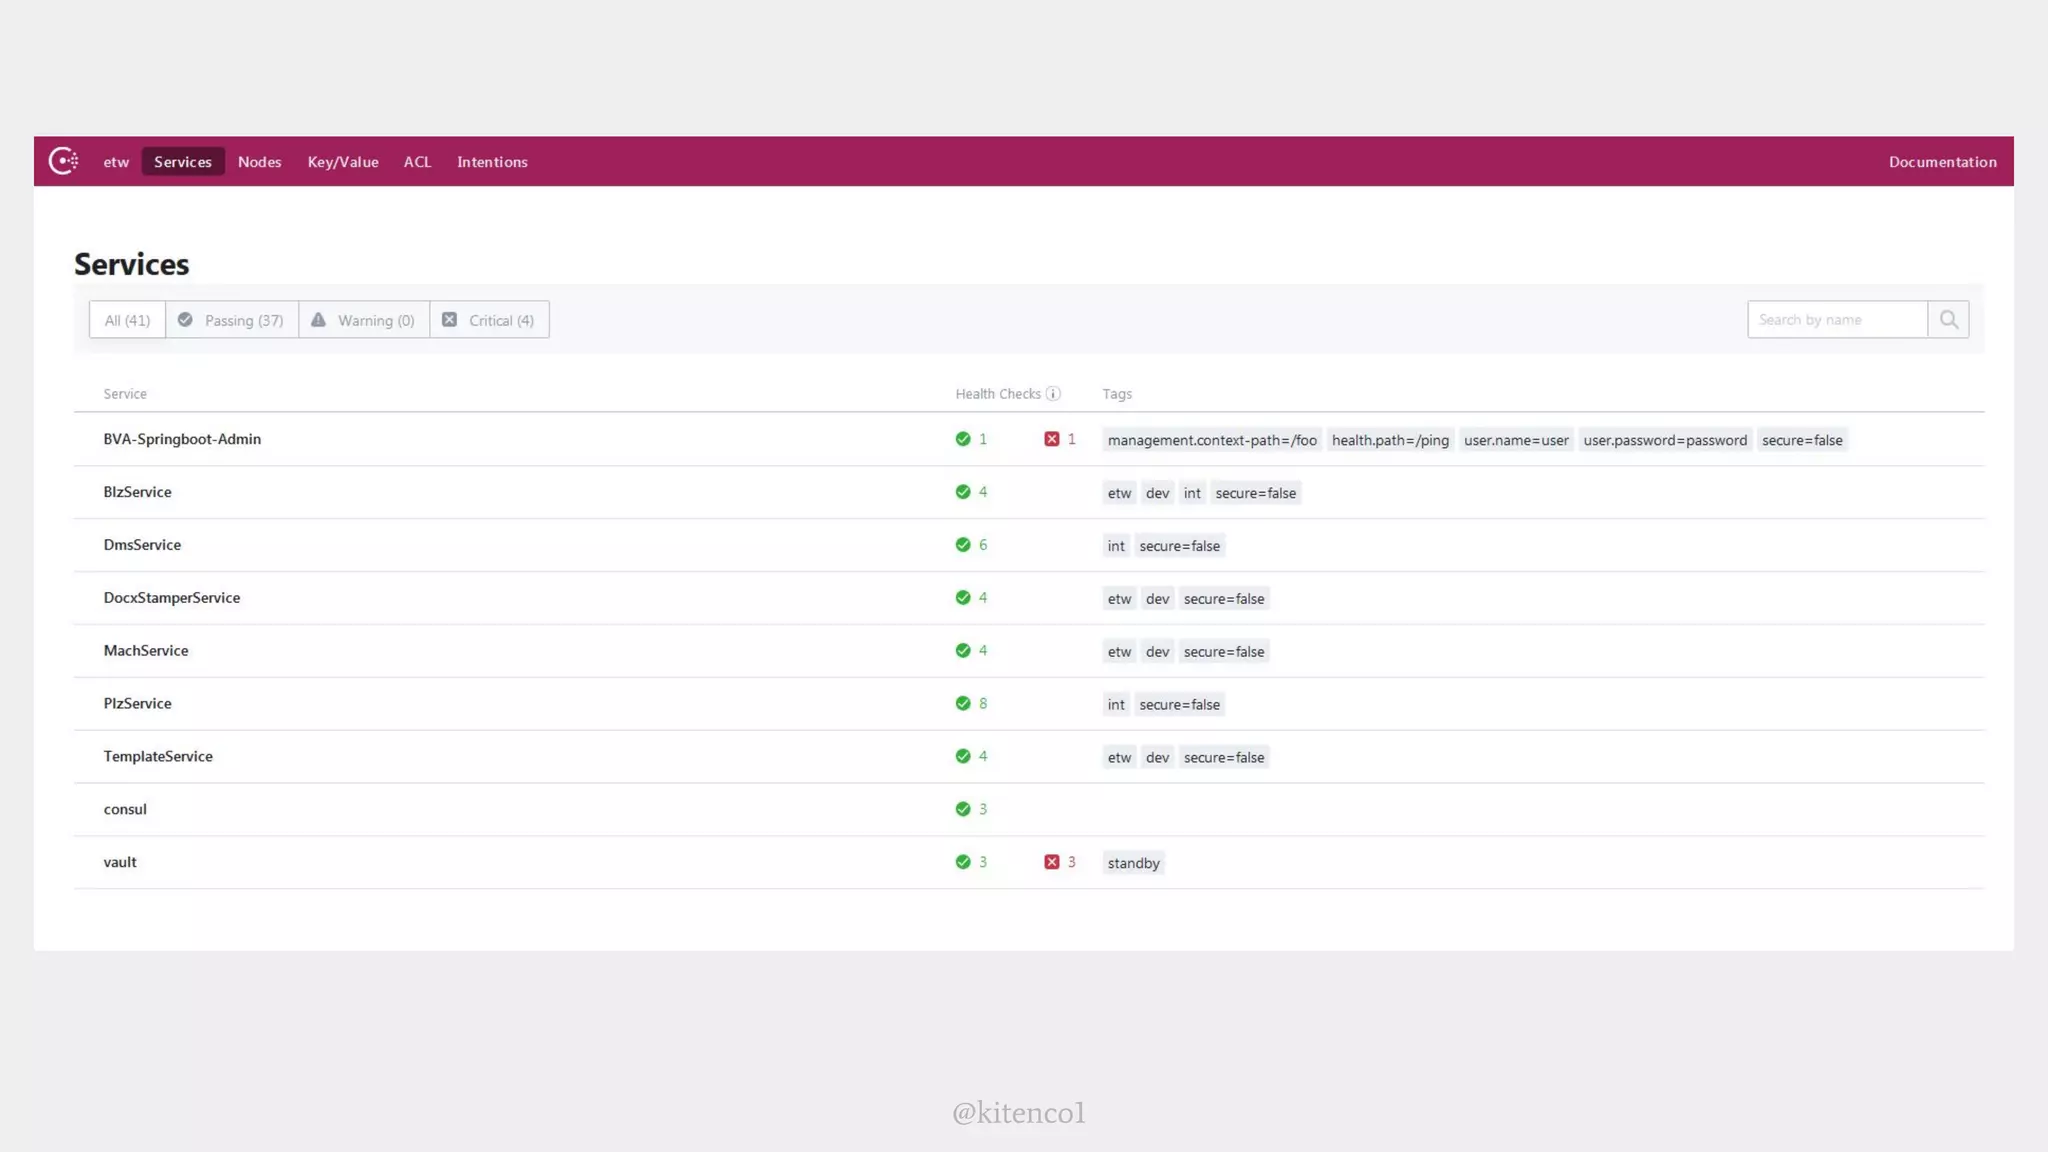This screenshot has height=1152, width=2048.
Task: Click the search magnifier icon
Action: pyautogui.click(x=1948, y=320)
